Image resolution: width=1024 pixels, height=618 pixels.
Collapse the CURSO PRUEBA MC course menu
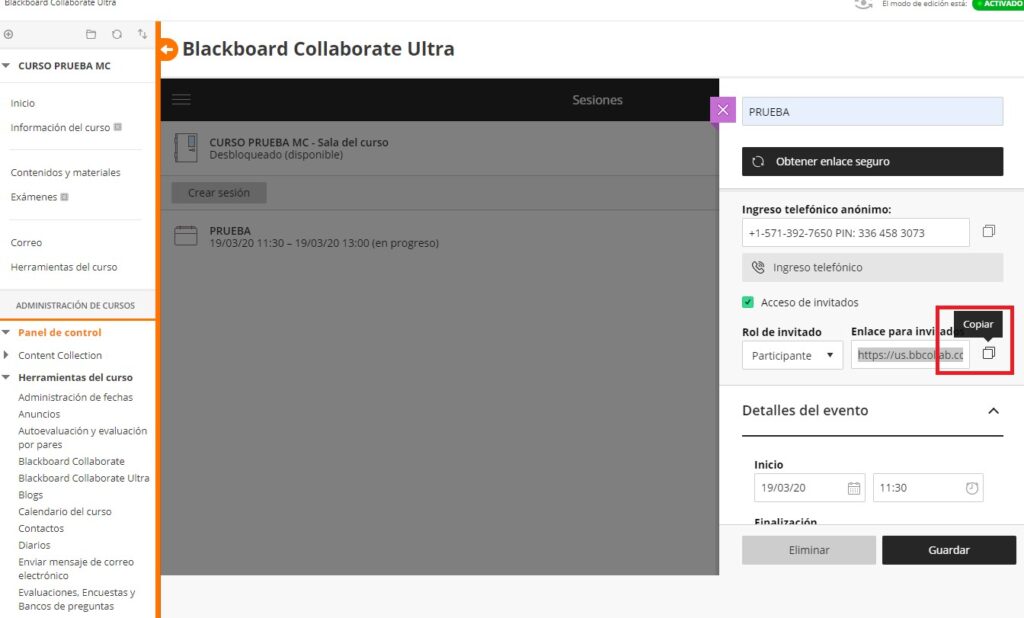(x=6, y=66)
